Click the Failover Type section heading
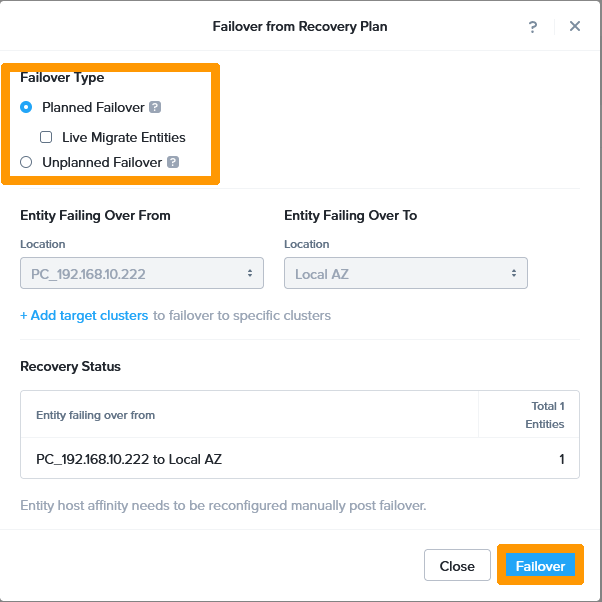This screenshot has width=602, height=602. (62, 77)
